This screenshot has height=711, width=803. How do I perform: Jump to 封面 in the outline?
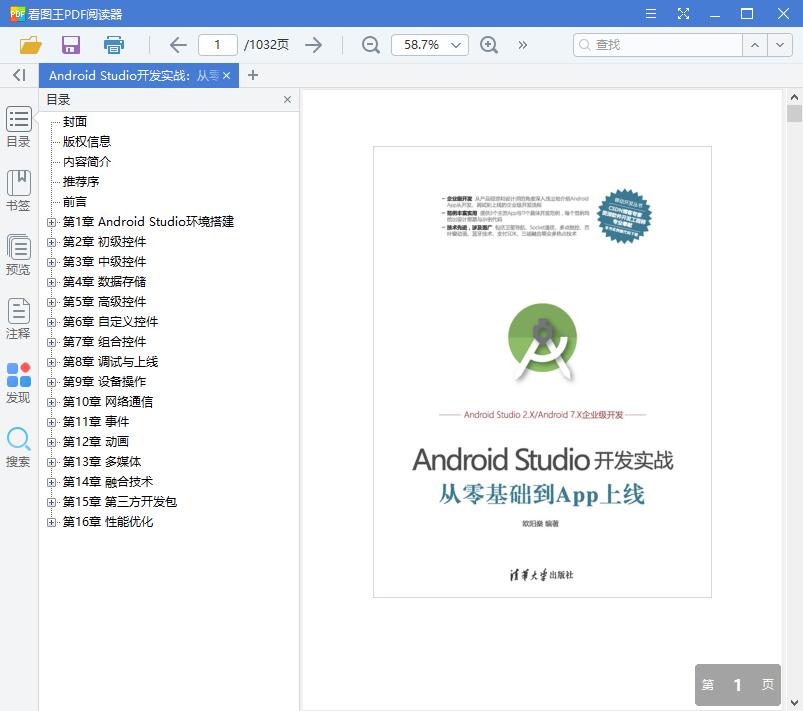(x=75, y=121)
